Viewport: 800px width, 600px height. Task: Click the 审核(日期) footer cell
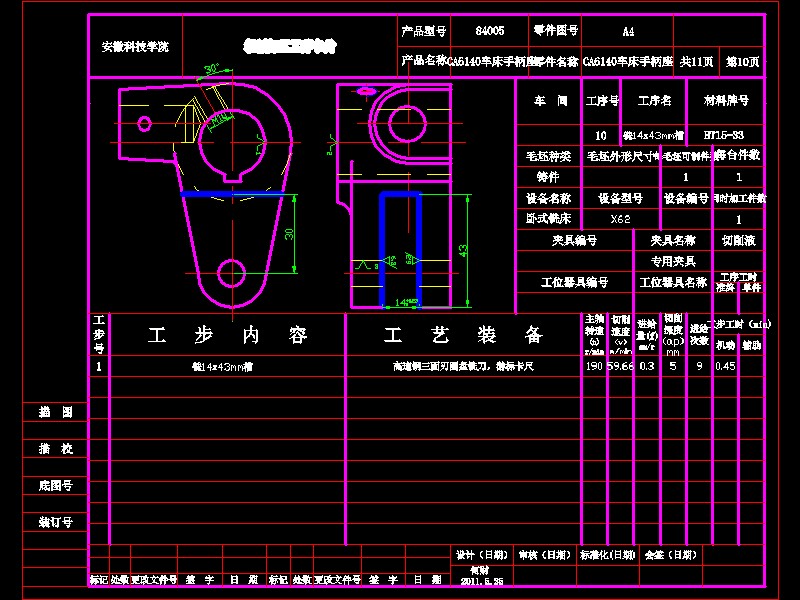click(x=544, y=555)
